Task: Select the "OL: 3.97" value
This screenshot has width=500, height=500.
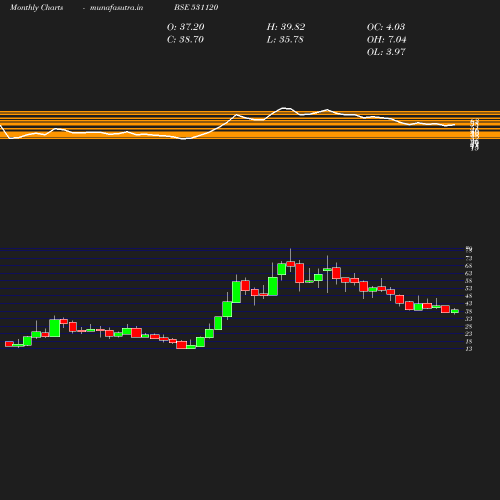Action: 386,52
